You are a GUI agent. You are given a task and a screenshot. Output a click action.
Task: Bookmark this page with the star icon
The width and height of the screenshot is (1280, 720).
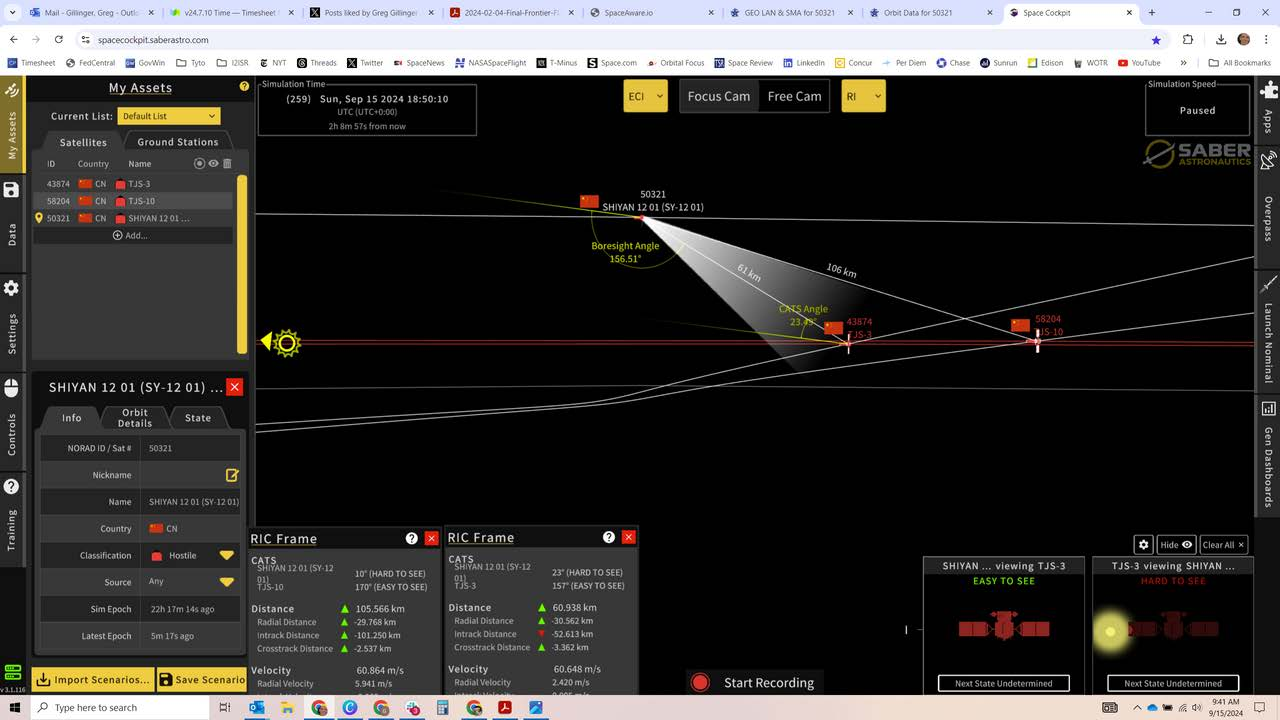coord(1156,40)
